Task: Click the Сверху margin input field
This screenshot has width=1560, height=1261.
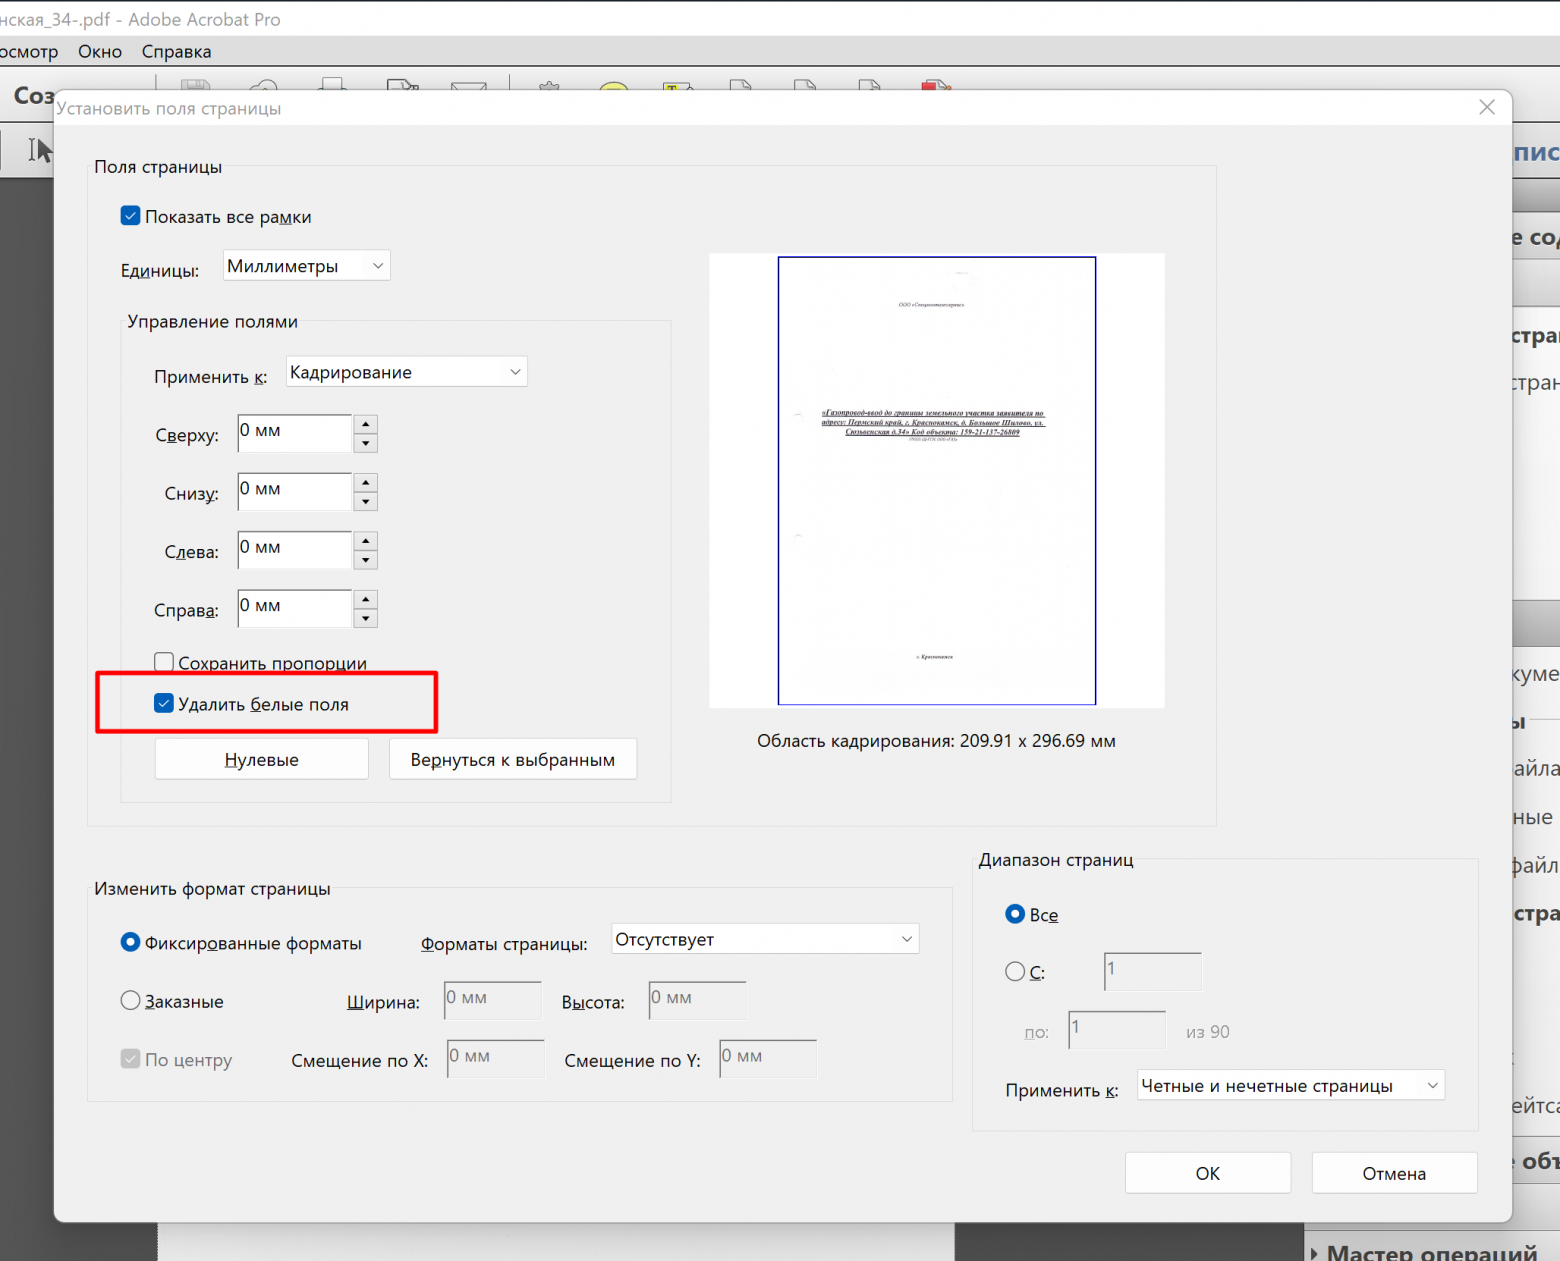Action: 295,433
